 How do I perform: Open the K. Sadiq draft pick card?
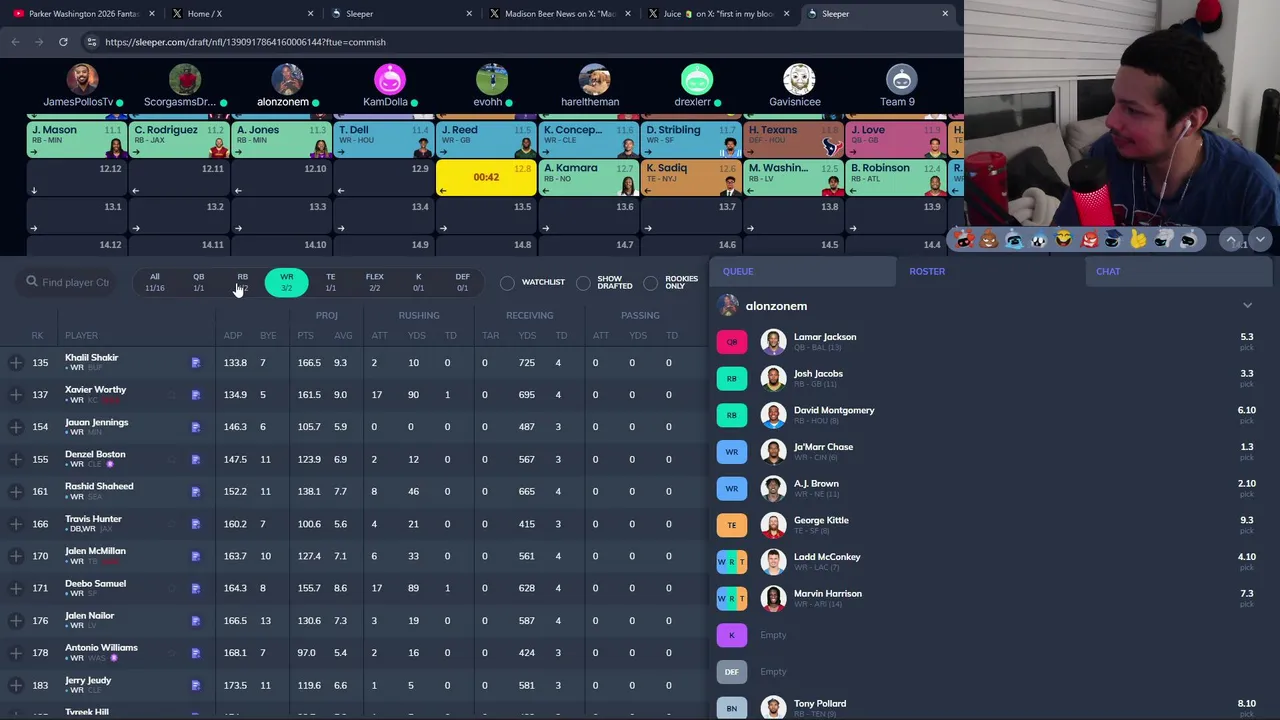[690, 177]
